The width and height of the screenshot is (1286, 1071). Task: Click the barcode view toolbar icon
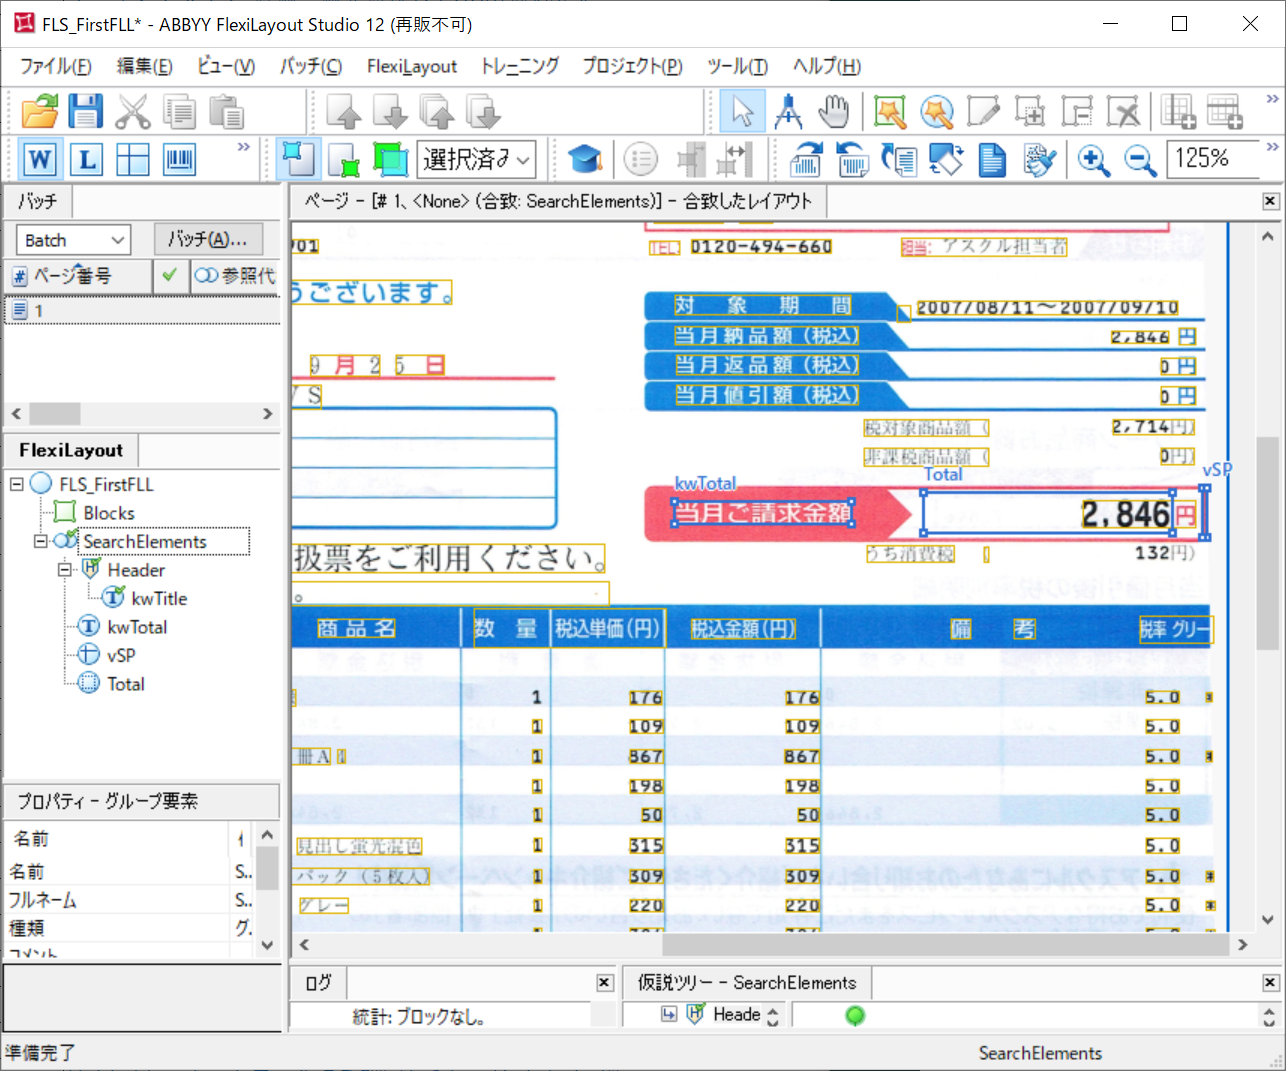point(180,159)
